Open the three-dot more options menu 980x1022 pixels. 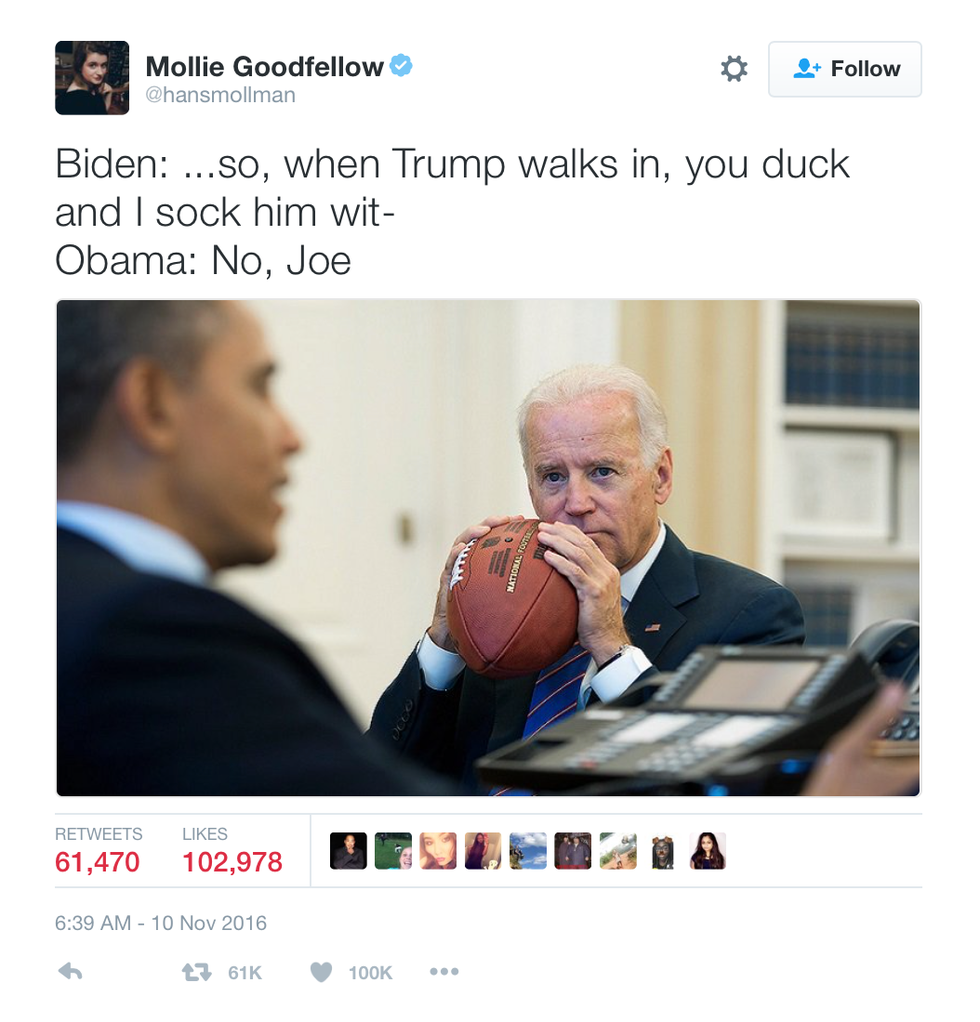point(444,972)
